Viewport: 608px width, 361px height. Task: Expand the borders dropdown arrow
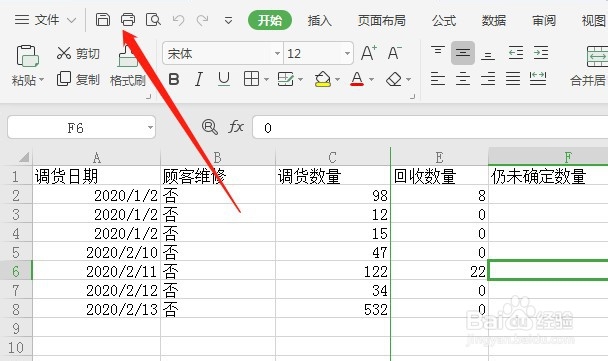(266, 80)
